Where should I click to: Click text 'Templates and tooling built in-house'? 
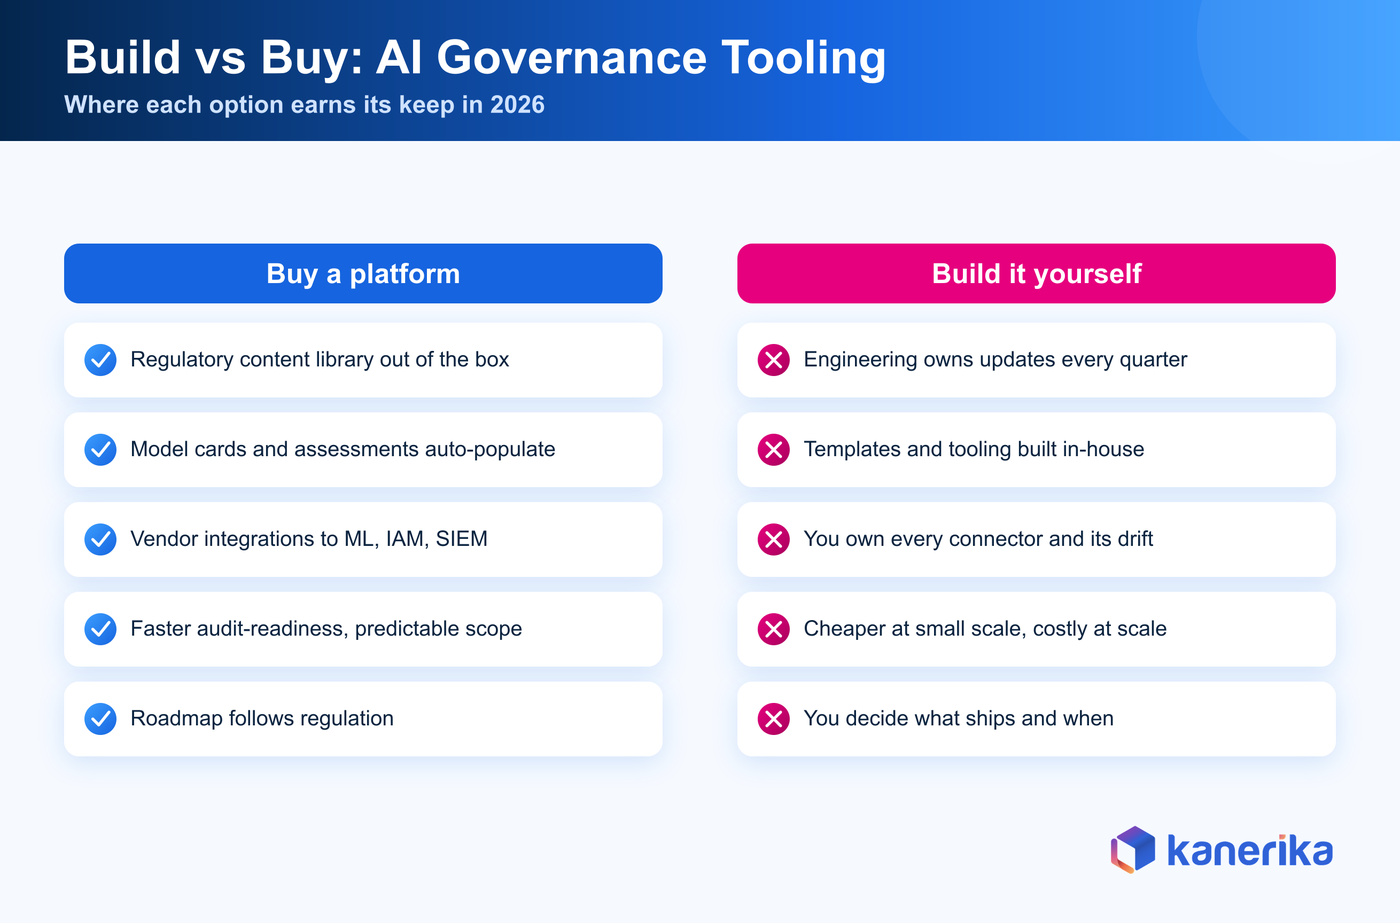[x=974, y=449]
